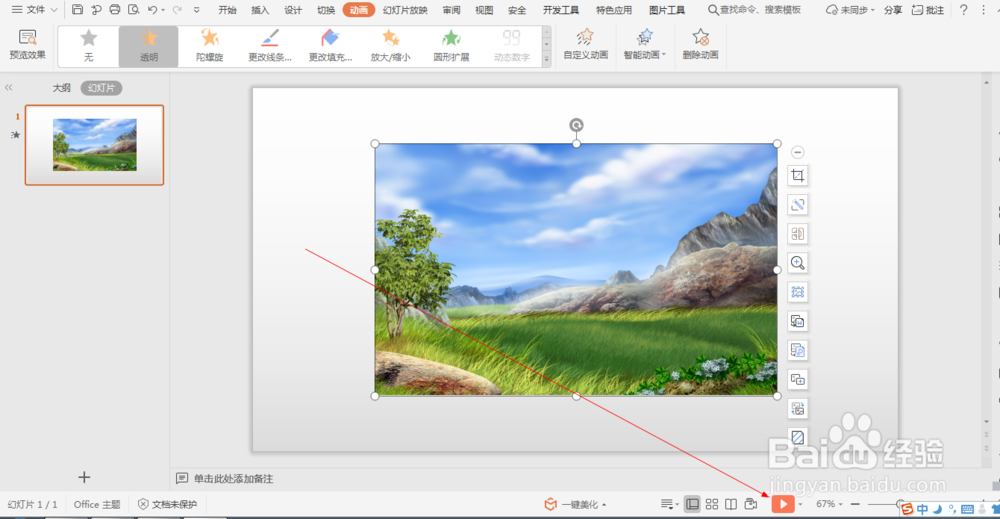Image resolution: width=1000 pixels, height=519 pixels.
Task: Click the search commands box 查找命令
Action: 754,10
